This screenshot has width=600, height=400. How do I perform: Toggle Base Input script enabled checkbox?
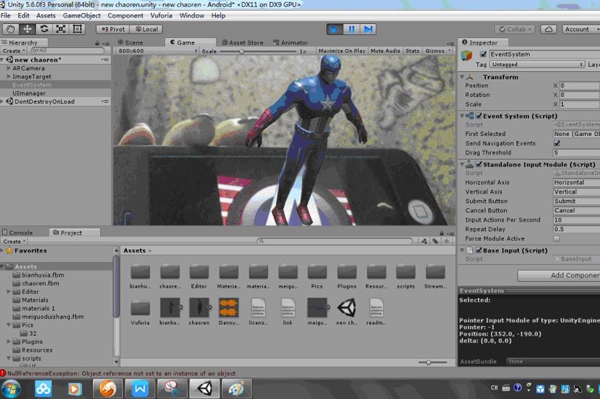pos(478,250)
